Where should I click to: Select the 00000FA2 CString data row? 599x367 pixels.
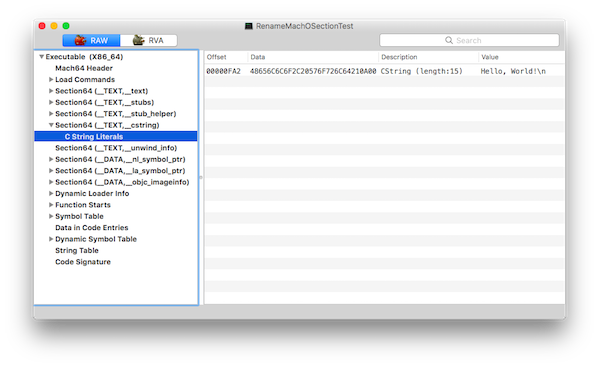tap(384, 71)
